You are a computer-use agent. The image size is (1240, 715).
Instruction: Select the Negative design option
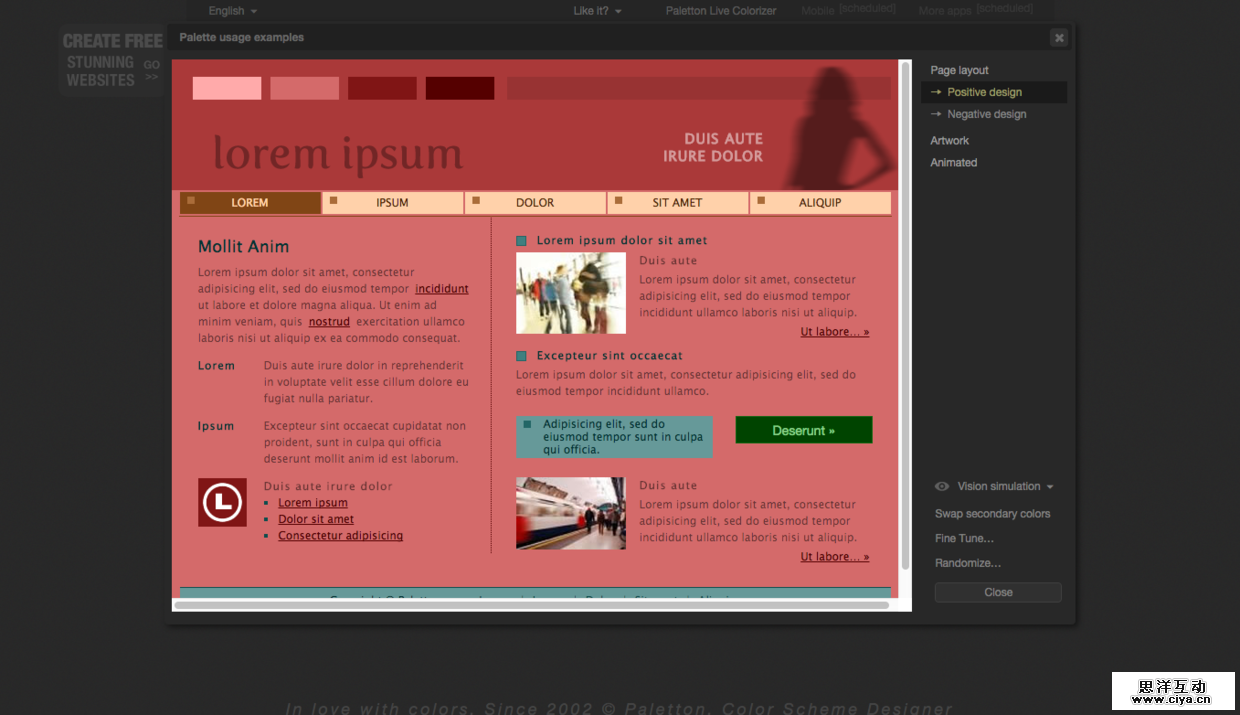(986, 114)
